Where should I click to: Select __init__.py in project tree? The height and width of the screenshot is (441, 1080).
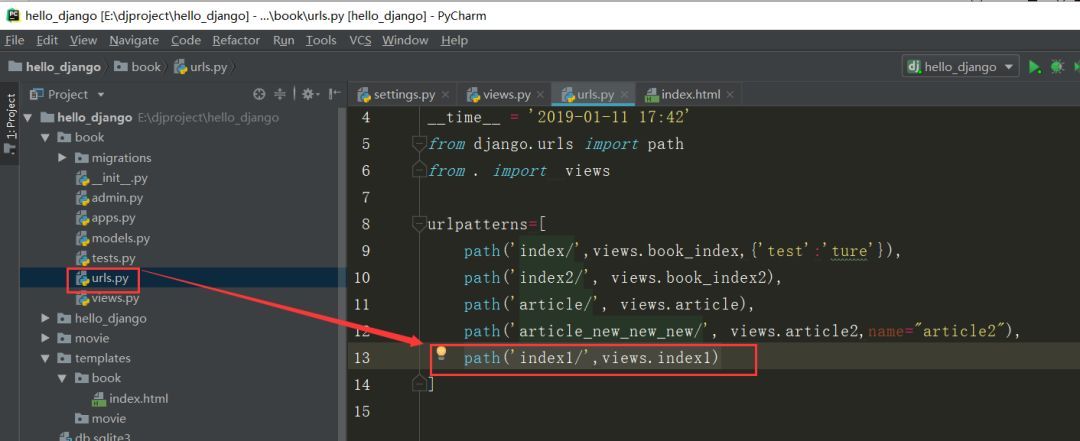(112, 178)
